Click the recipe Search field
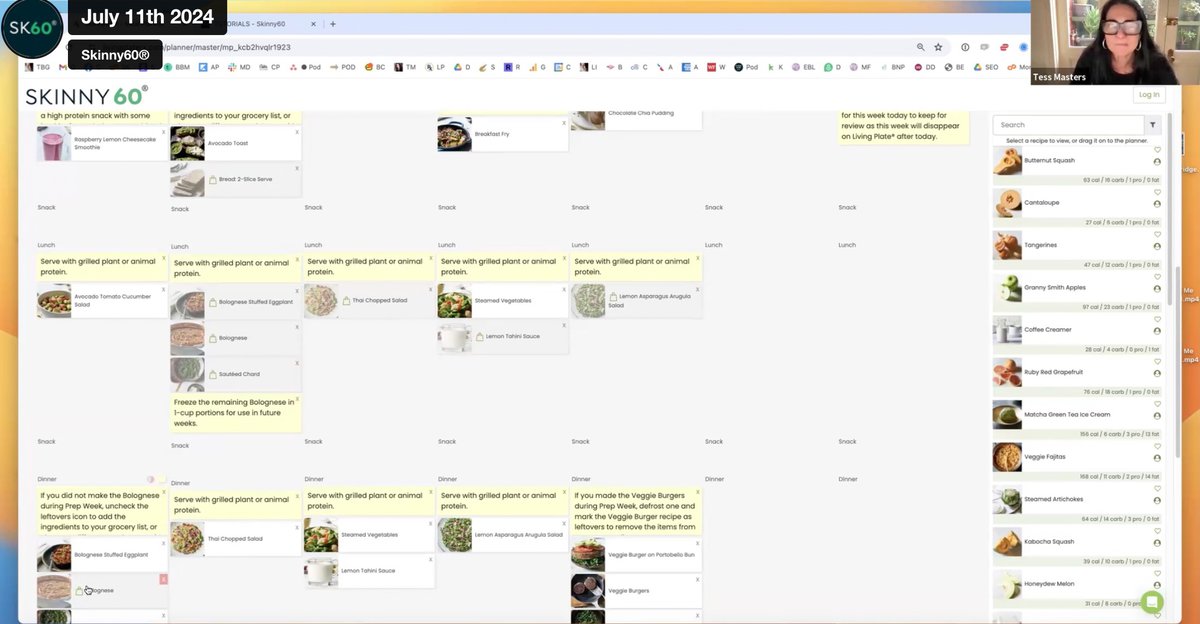This screenshot has height=624, width=1200. [x=1068, y=125]
